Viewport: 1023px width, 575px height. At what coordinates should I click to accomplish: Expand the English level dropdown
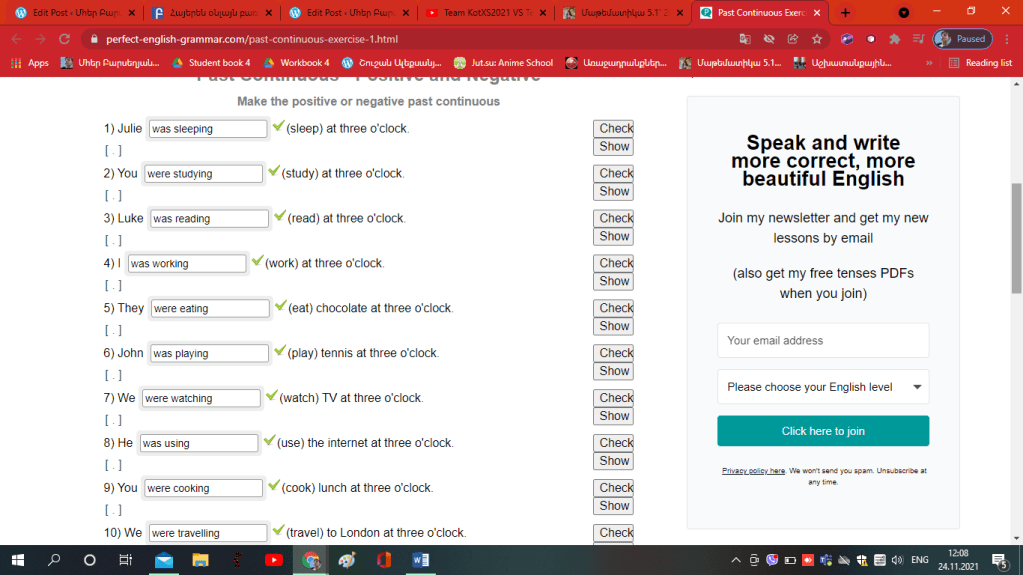click(x=822, y=387)
